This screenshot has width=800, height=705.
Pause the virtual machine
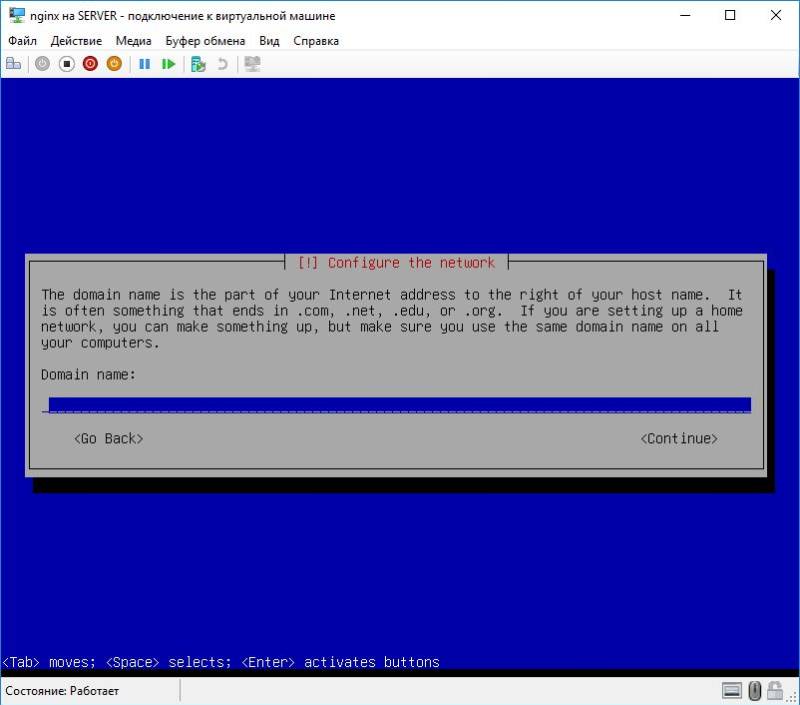(x=146, y=63)
